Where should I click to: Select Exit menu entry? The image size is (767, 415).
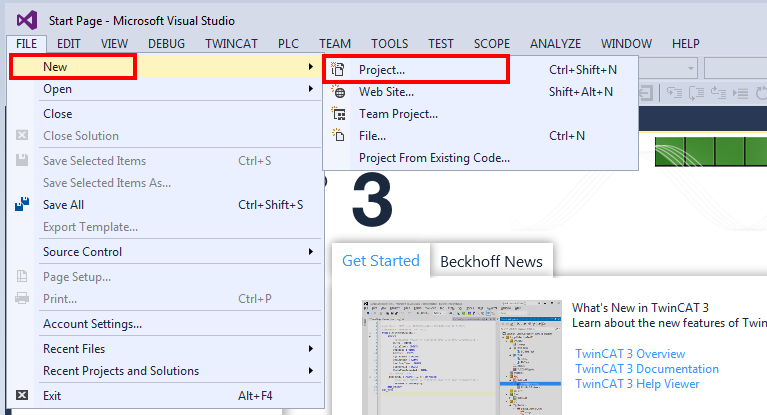coord(165,395)
